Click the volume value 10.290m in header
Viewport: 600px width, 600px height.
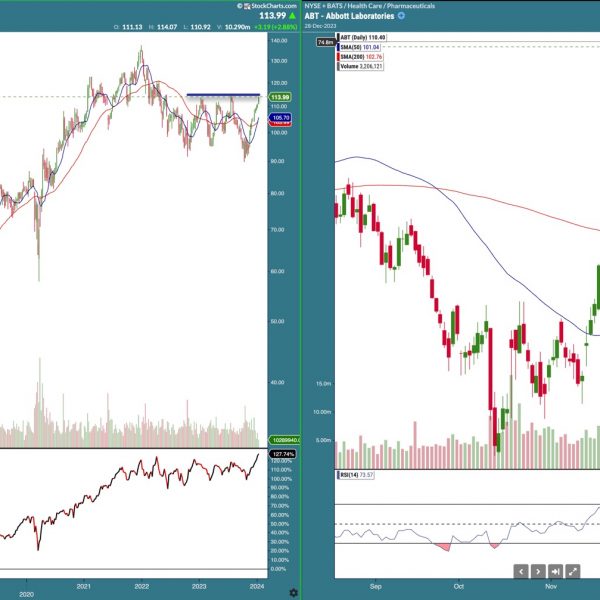(237, 27)
